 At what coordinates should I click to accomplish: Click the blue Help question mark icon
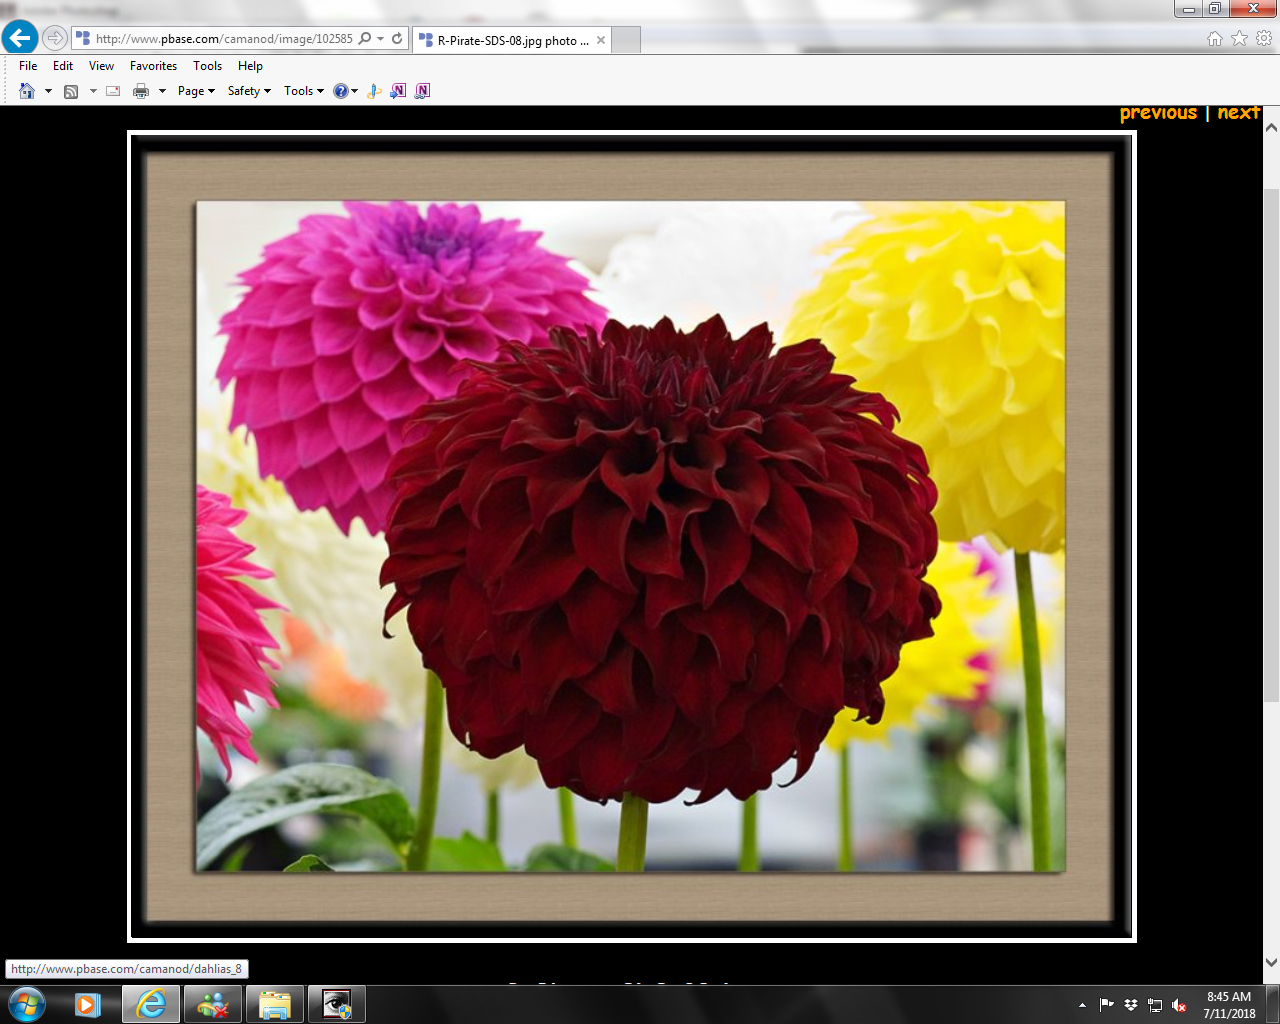(341, 91)
